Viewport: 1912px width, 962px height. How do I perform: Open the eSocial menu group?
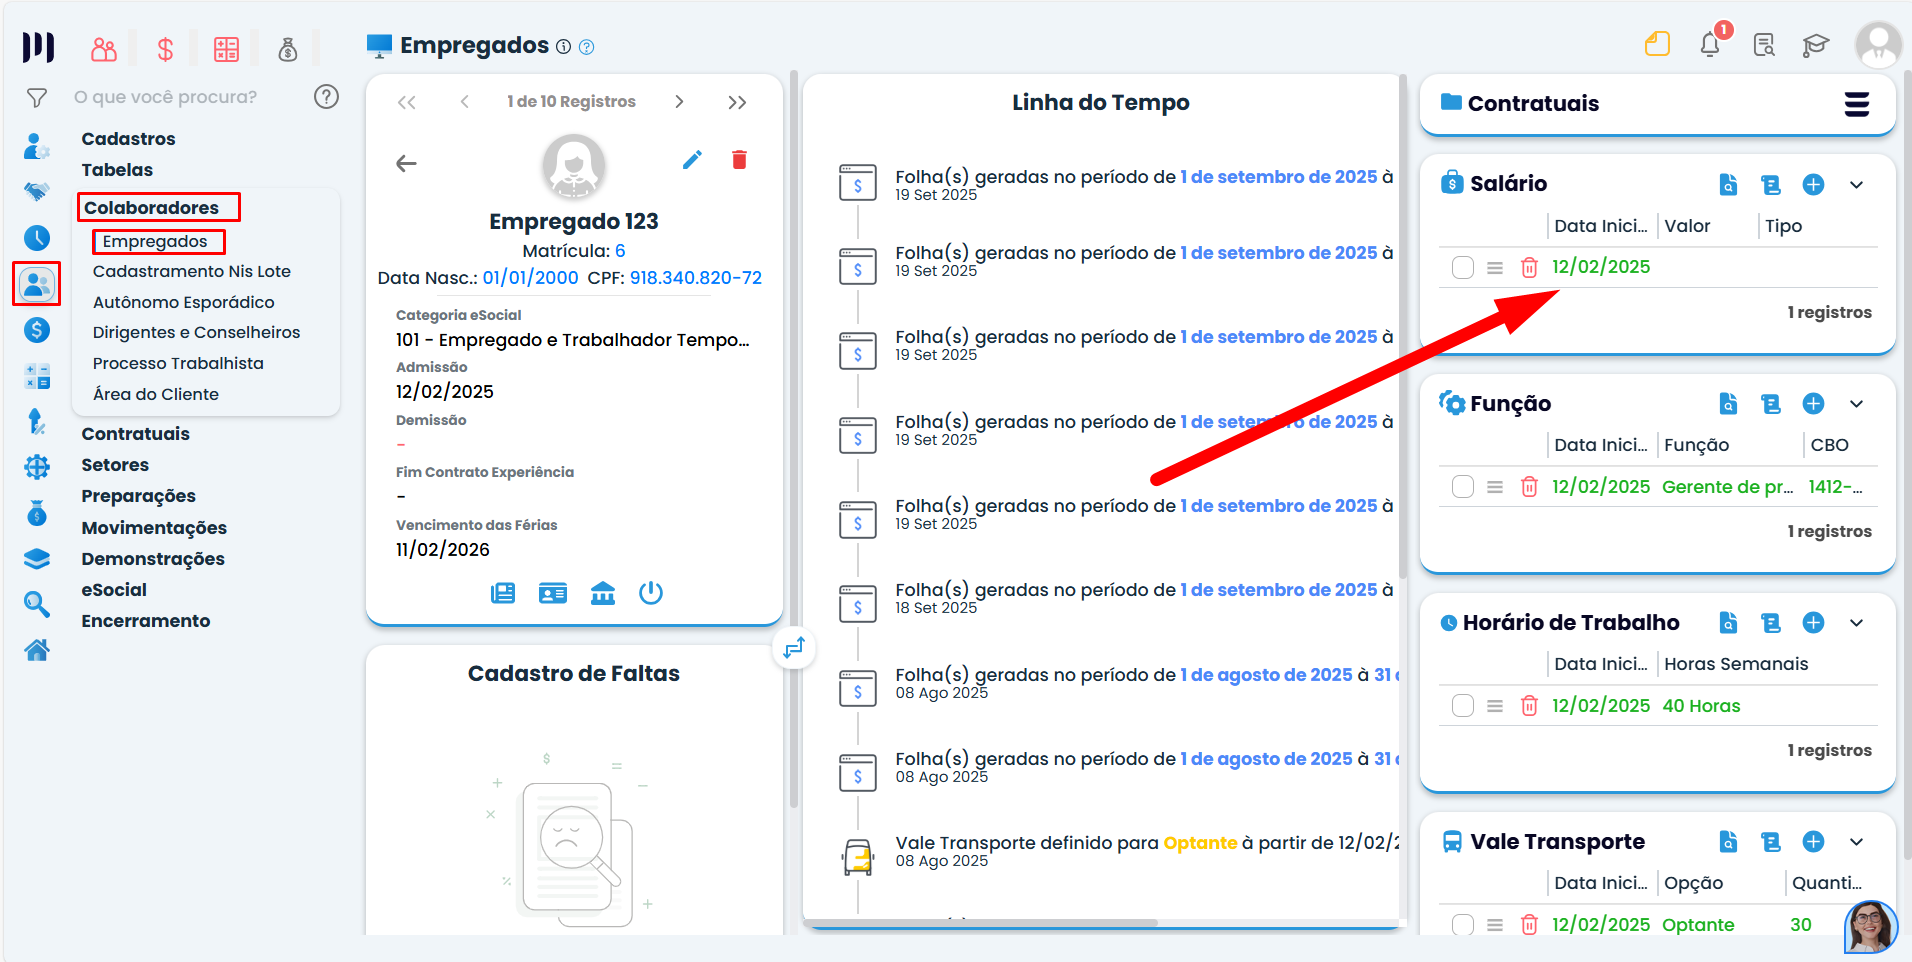tap(114, 590)
